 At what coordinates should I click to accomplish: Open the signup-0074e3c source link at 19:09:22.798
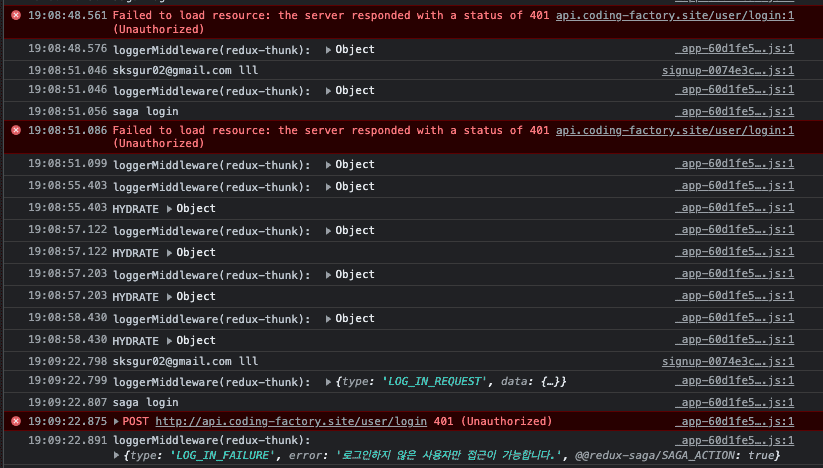click(728, 361)
